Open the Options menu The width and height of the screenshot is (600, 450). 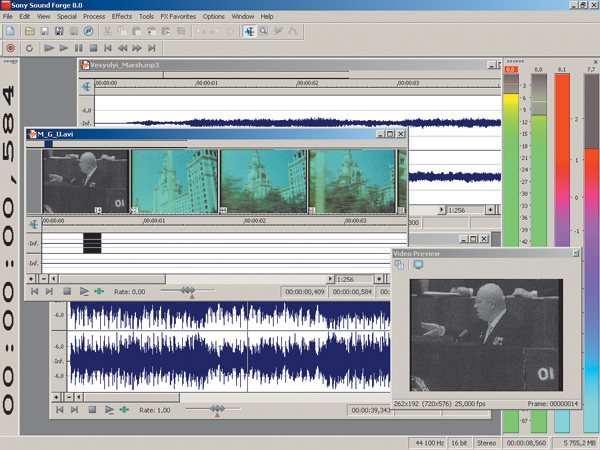click(x=214, y=16)
